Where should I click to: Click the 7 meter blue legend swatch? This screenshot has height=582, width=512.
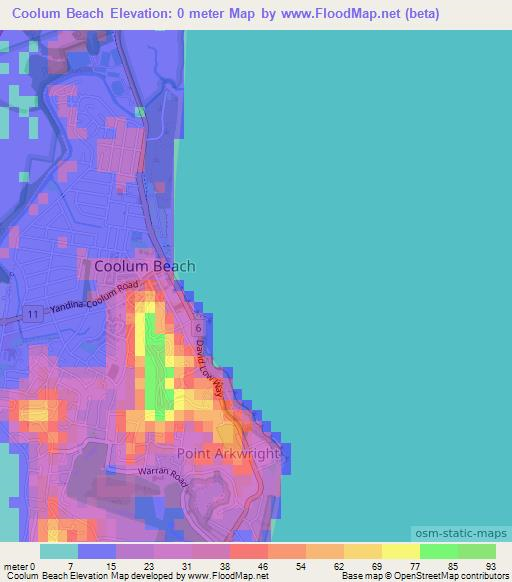coord(97,551)
